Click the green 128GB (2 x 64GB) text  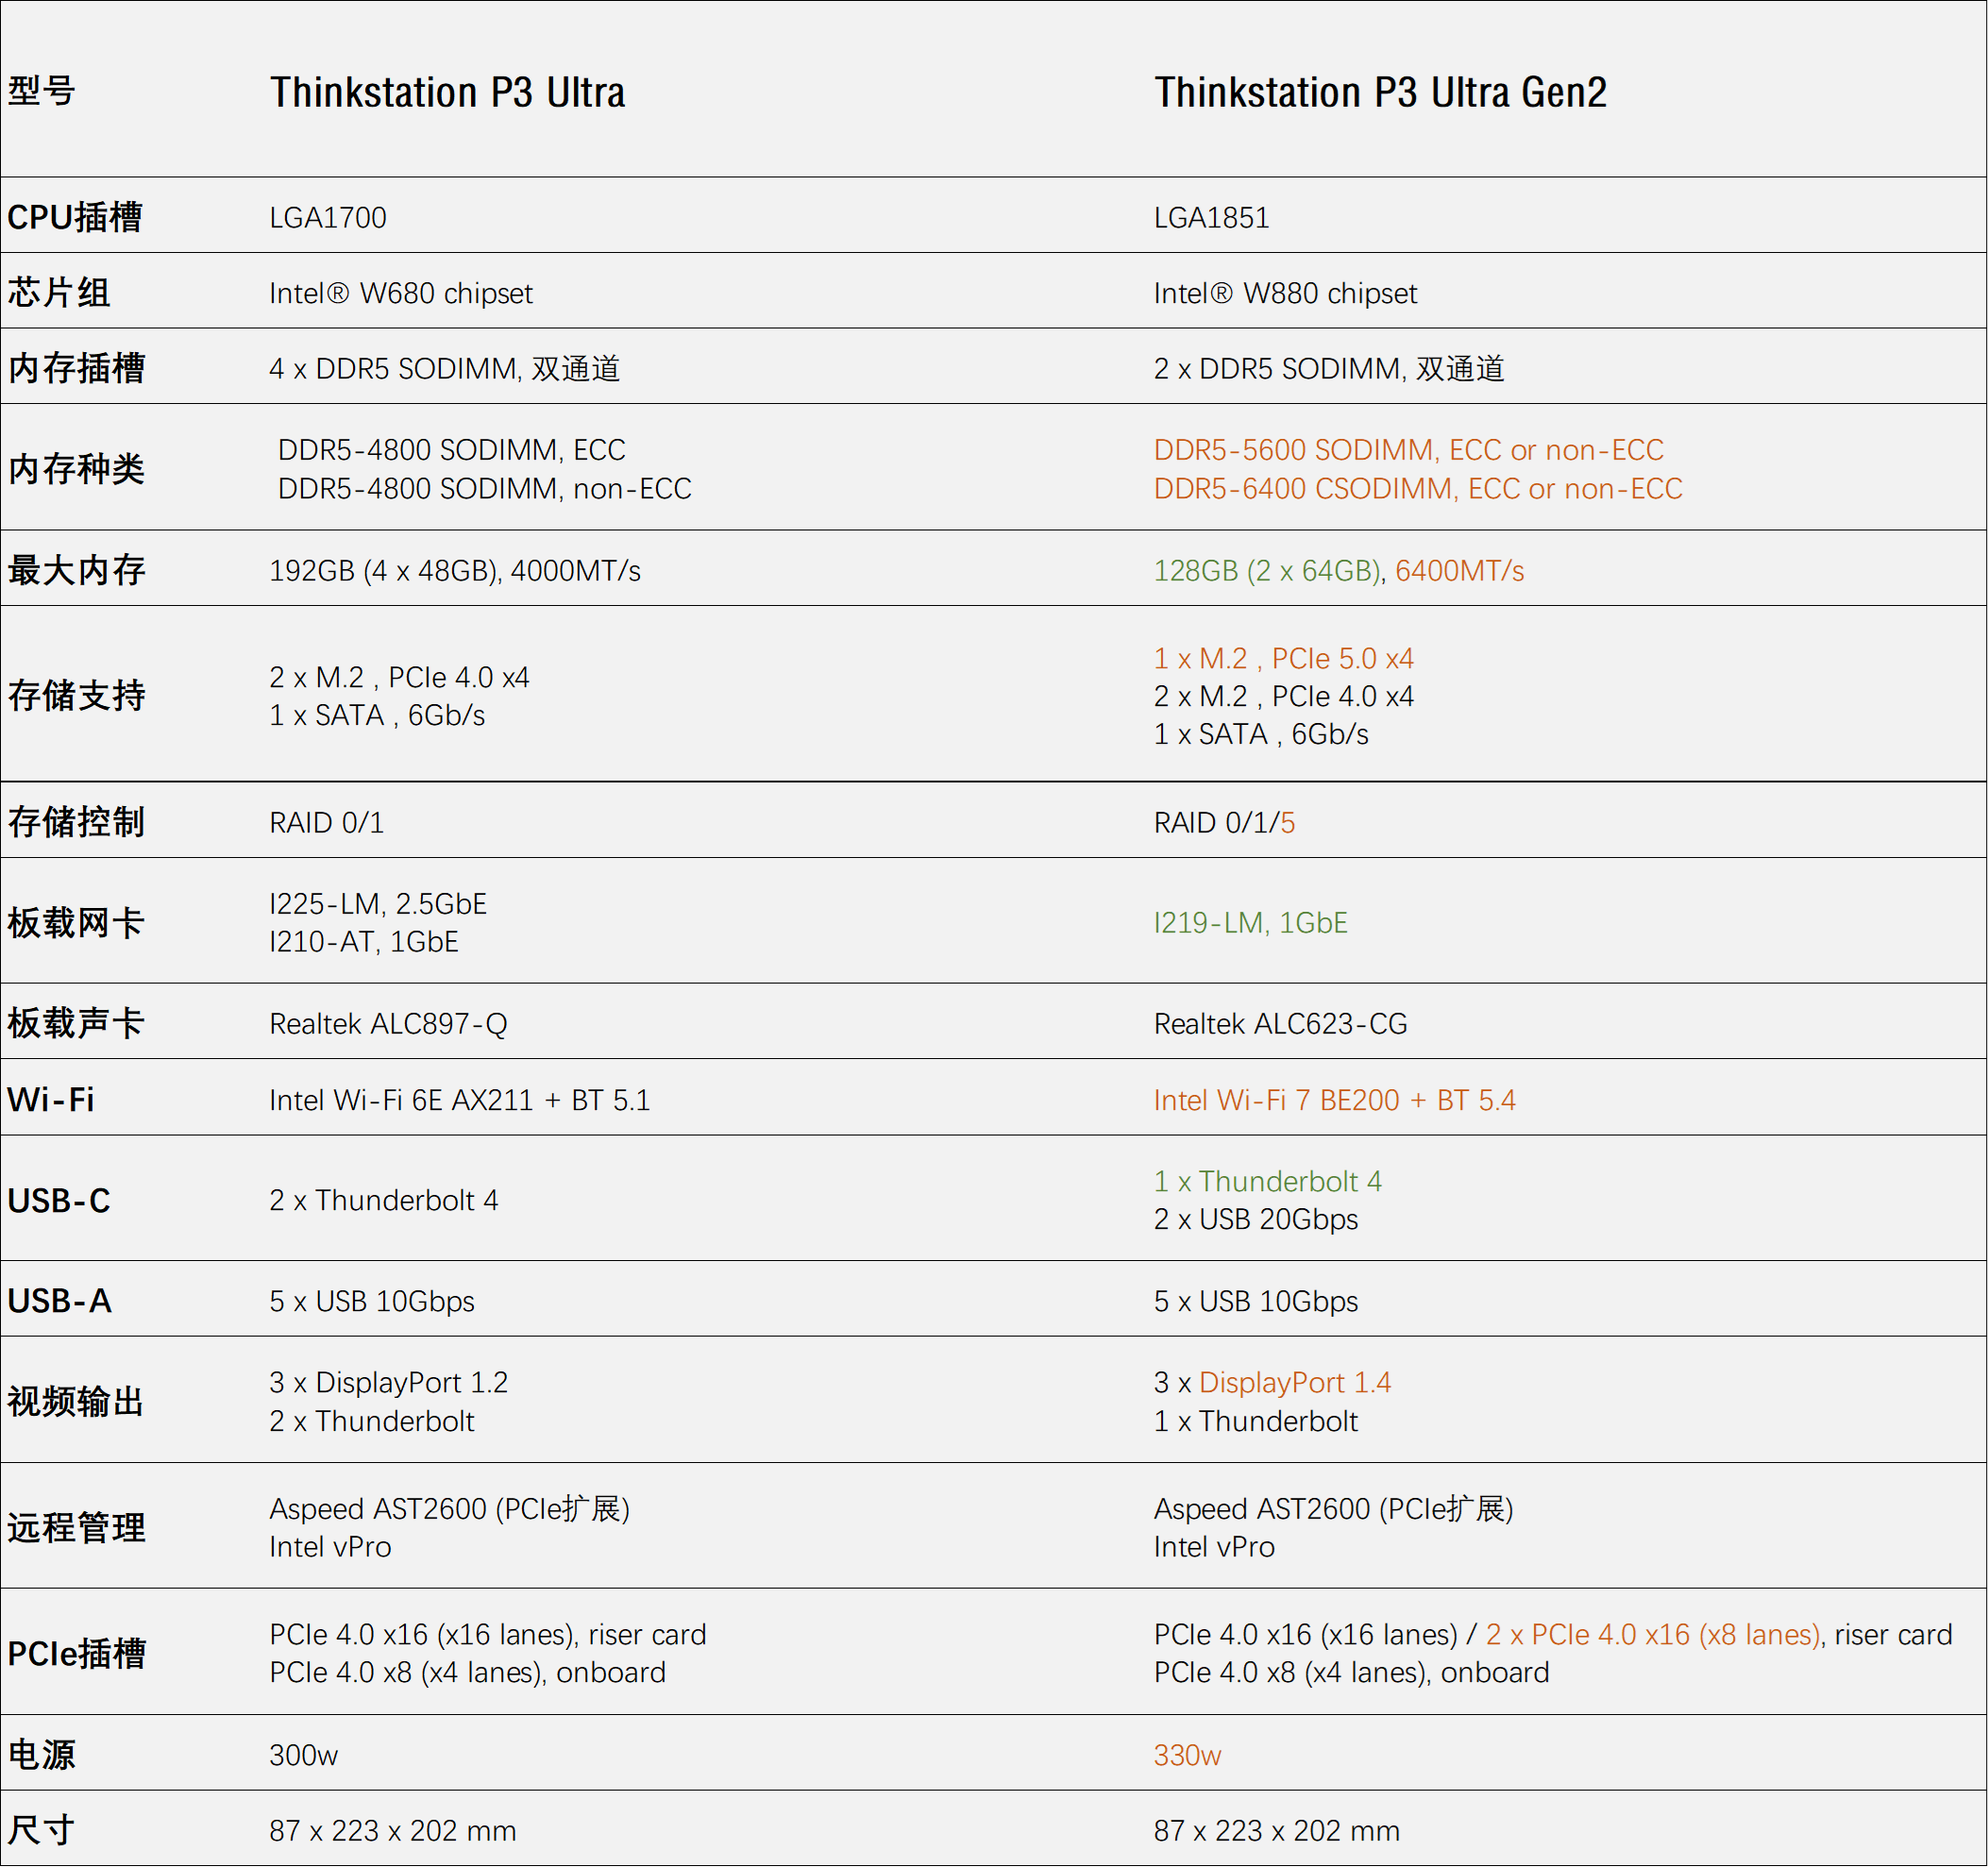tap(1267, 570)
